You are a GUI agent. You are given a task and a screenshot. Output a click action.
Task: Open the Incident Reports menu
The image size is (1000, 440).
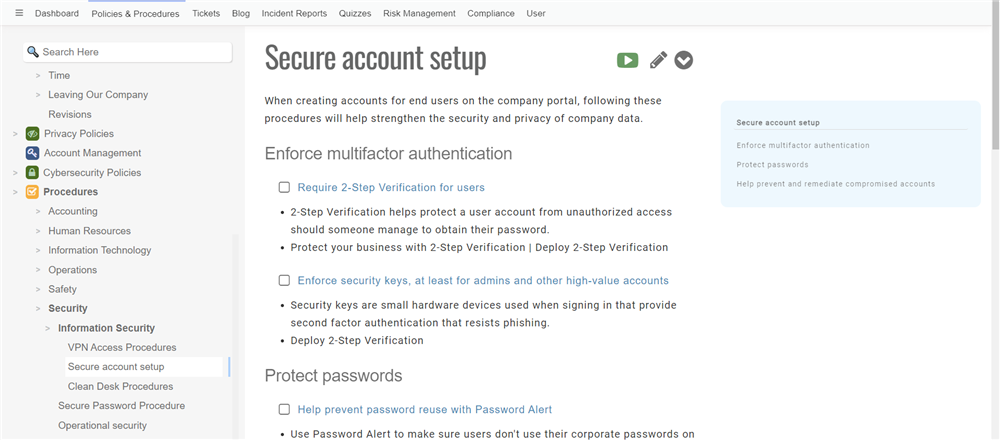coord(294,14)
